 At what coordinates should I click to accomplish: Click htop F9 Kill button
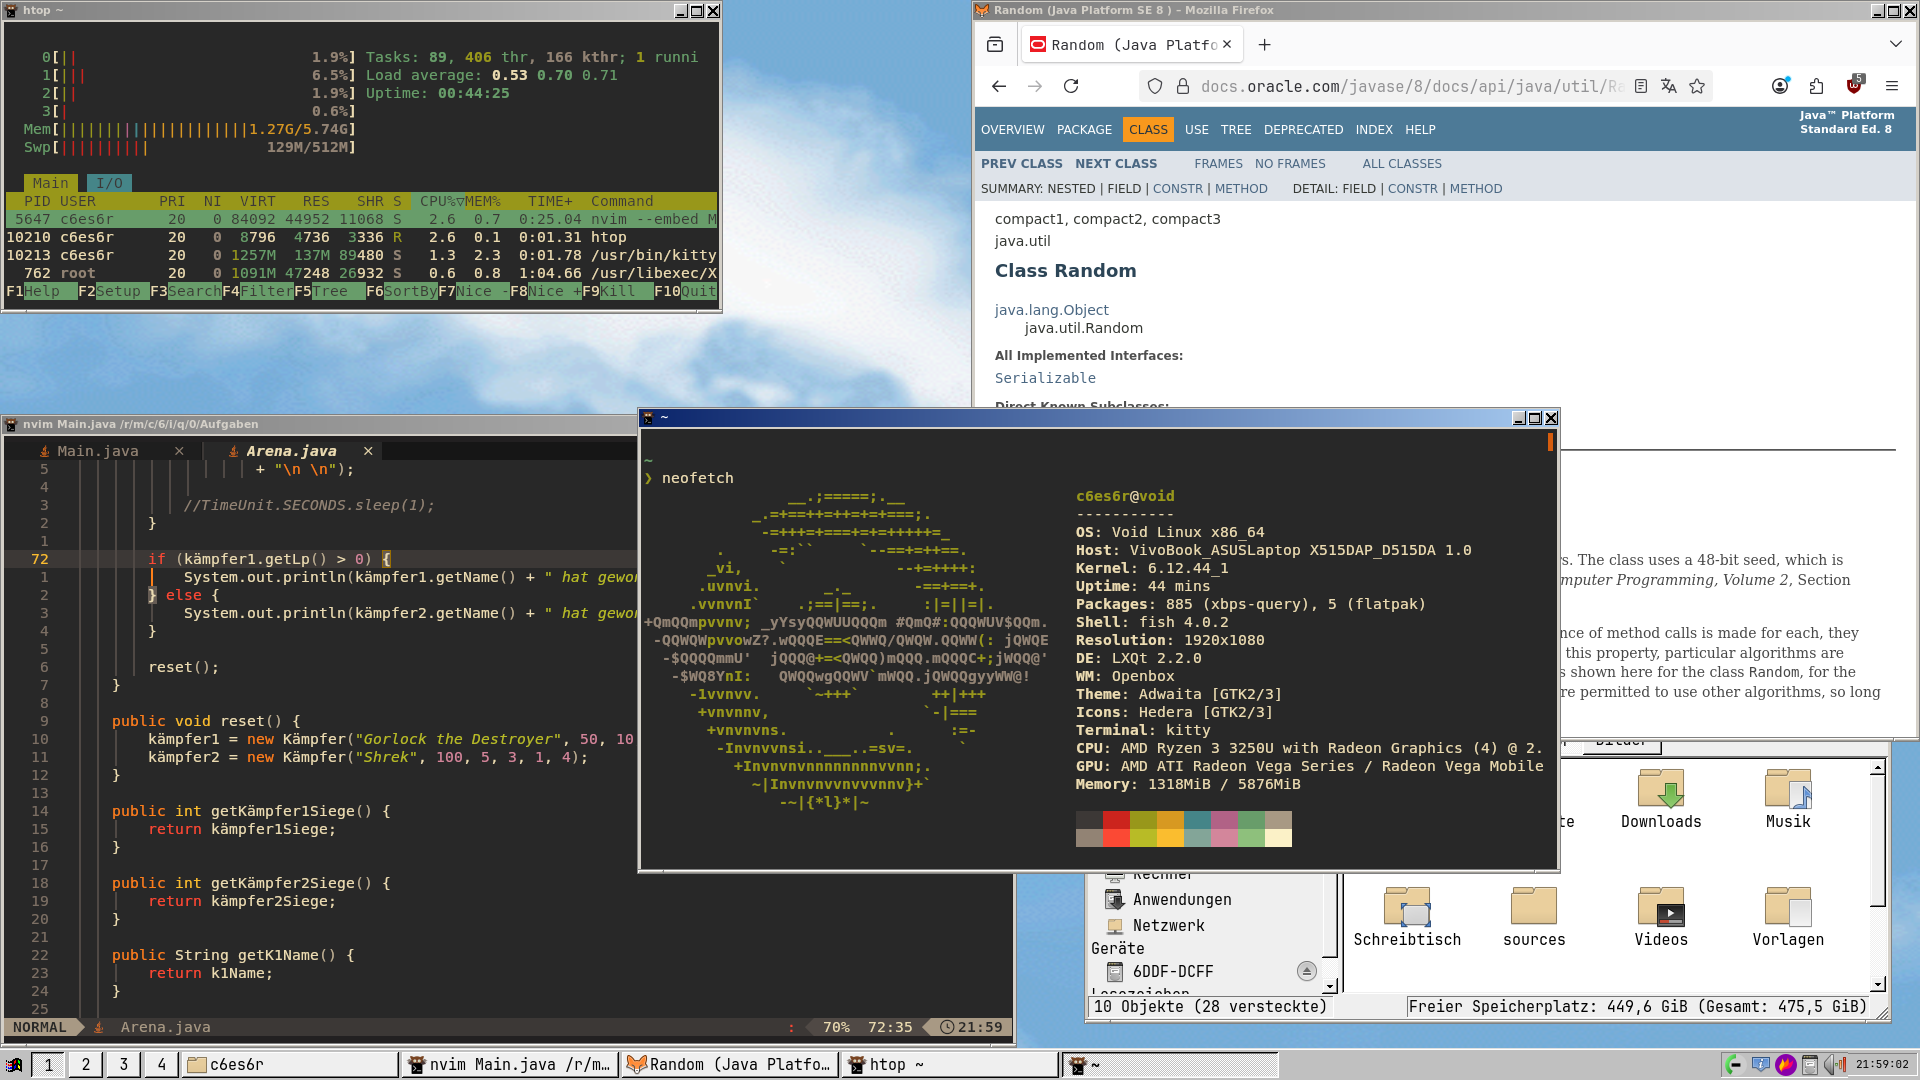tap(617, 292)
